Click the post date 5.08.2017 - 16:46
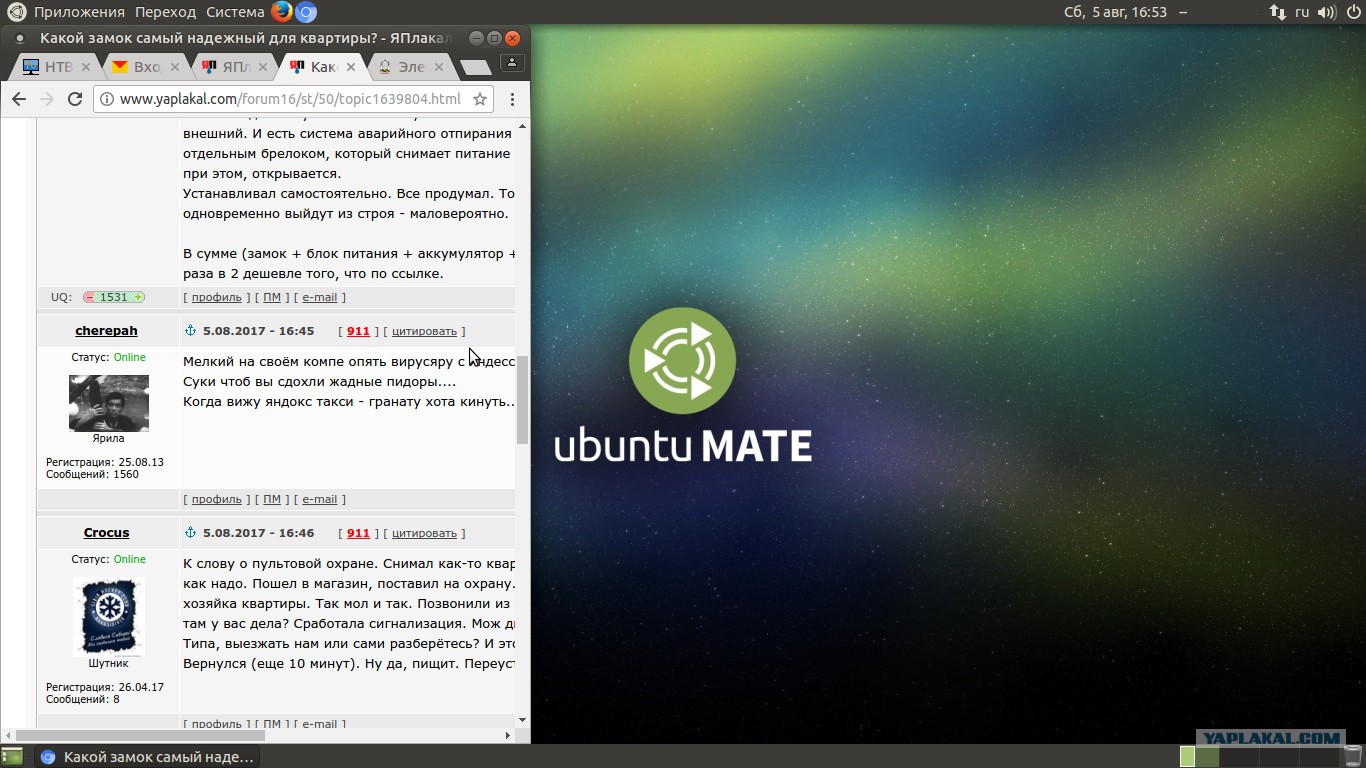The height and width of the screenshot is (768, 1366). pyautogui.click(x=258, y=533)
